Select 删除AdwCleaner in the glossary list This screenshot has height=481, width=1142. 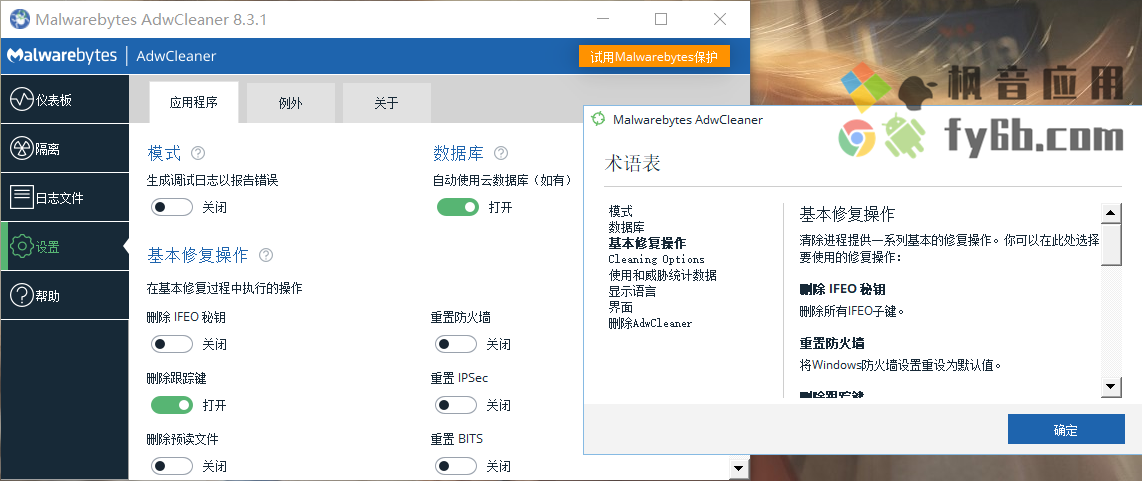[x=650, y=324]
